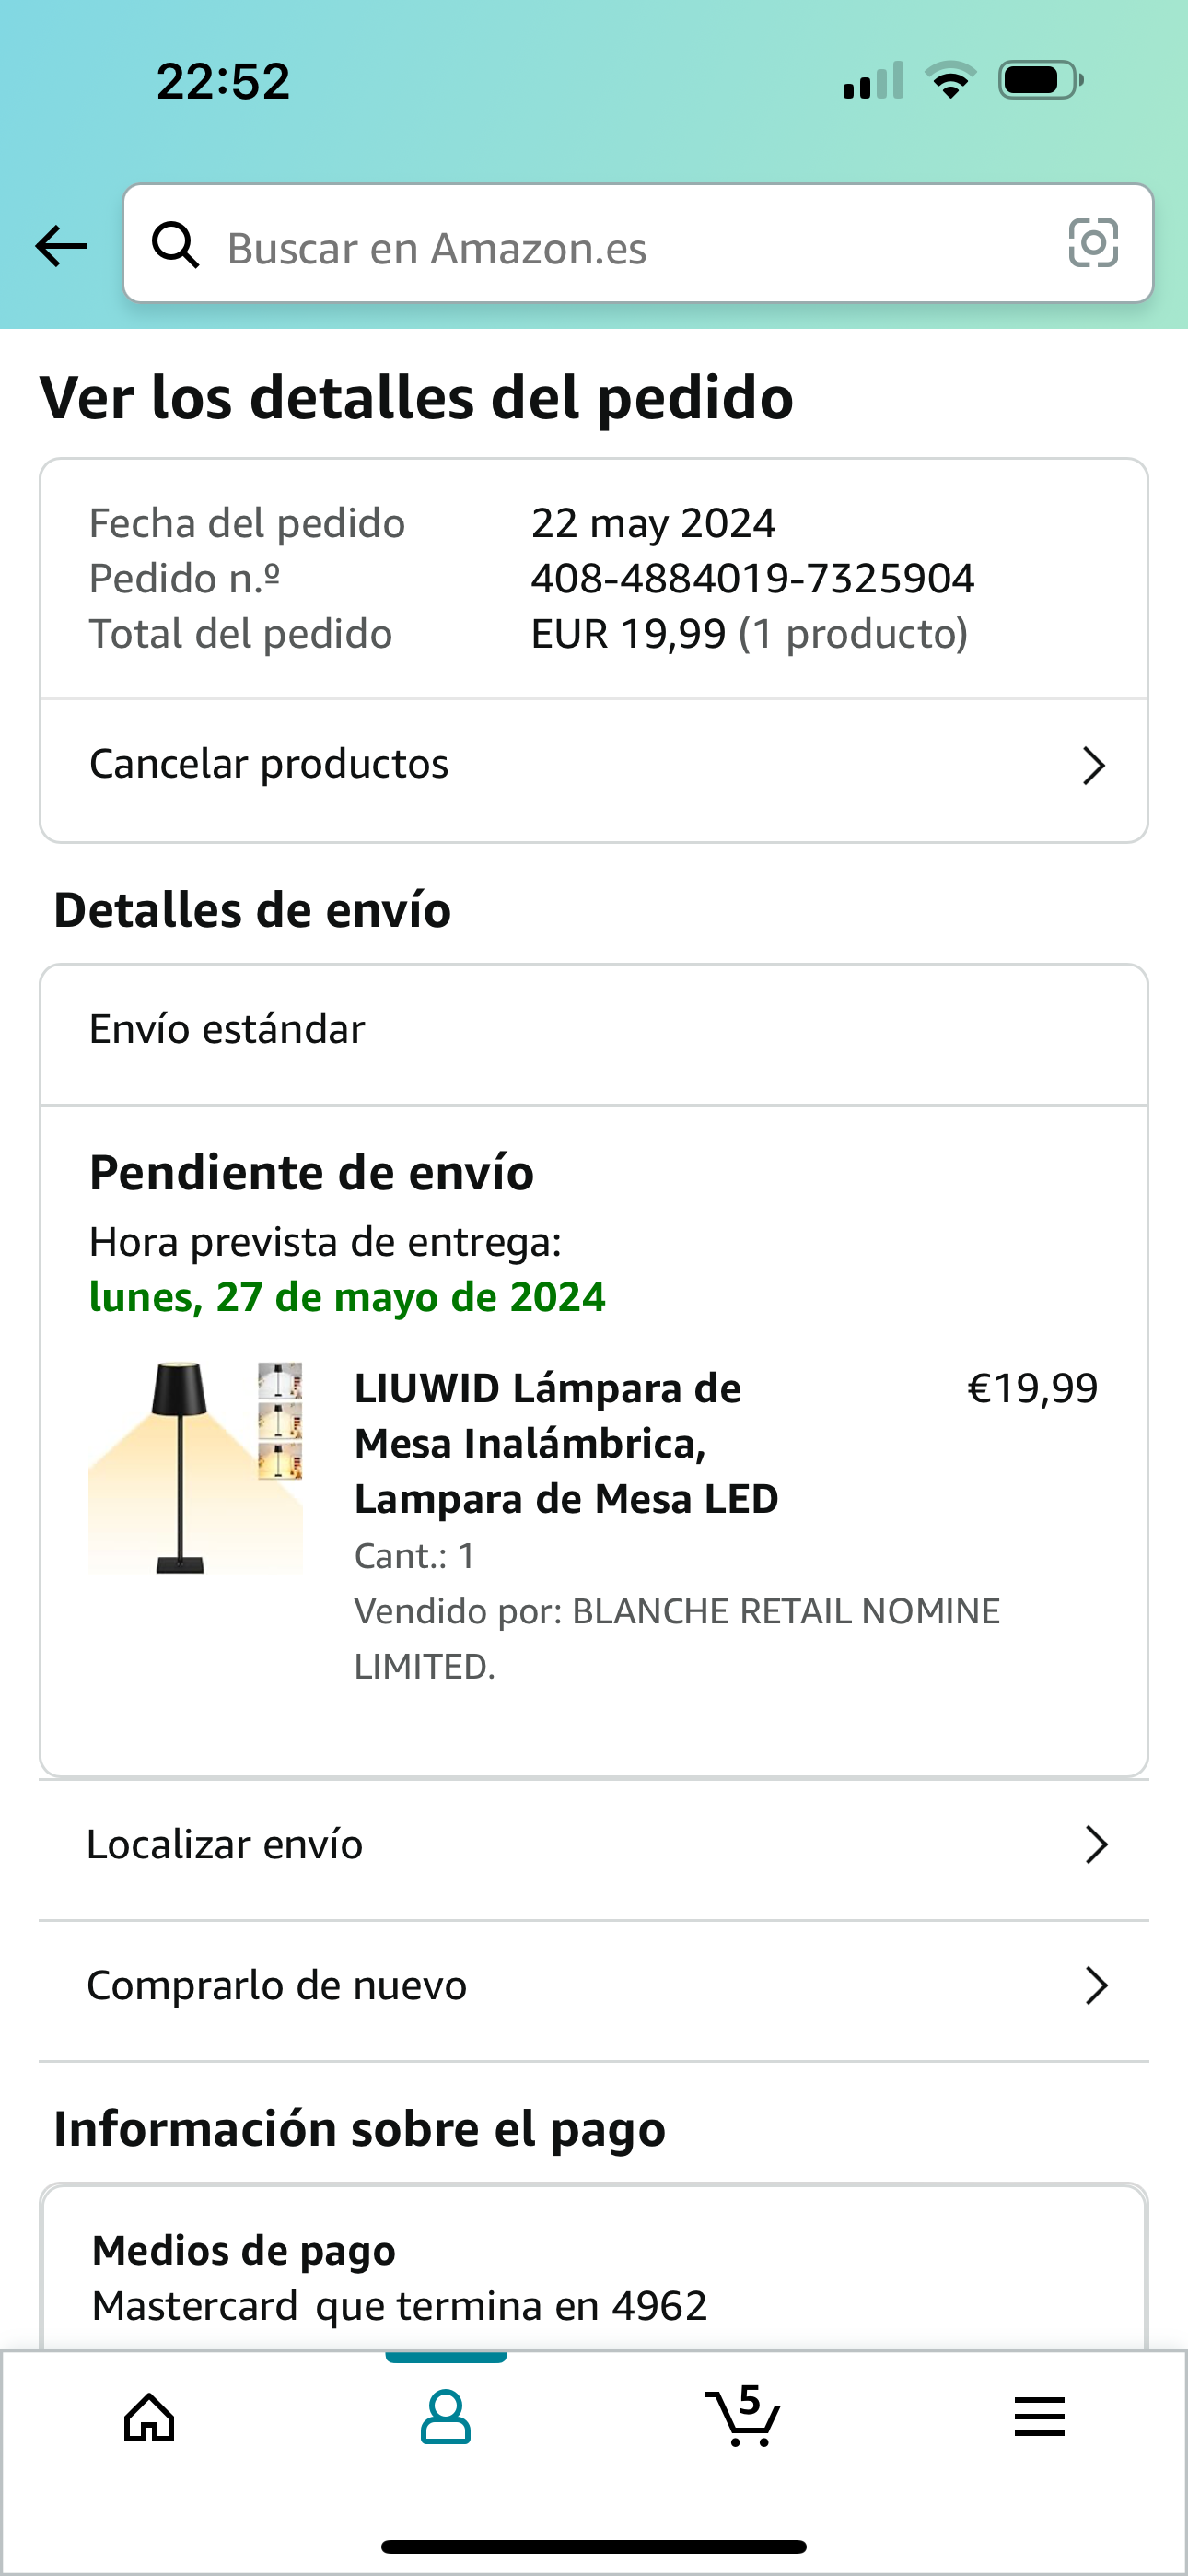Open the account profile tab
The image size is (1188, 2576).
click(x=445, y=2418)
